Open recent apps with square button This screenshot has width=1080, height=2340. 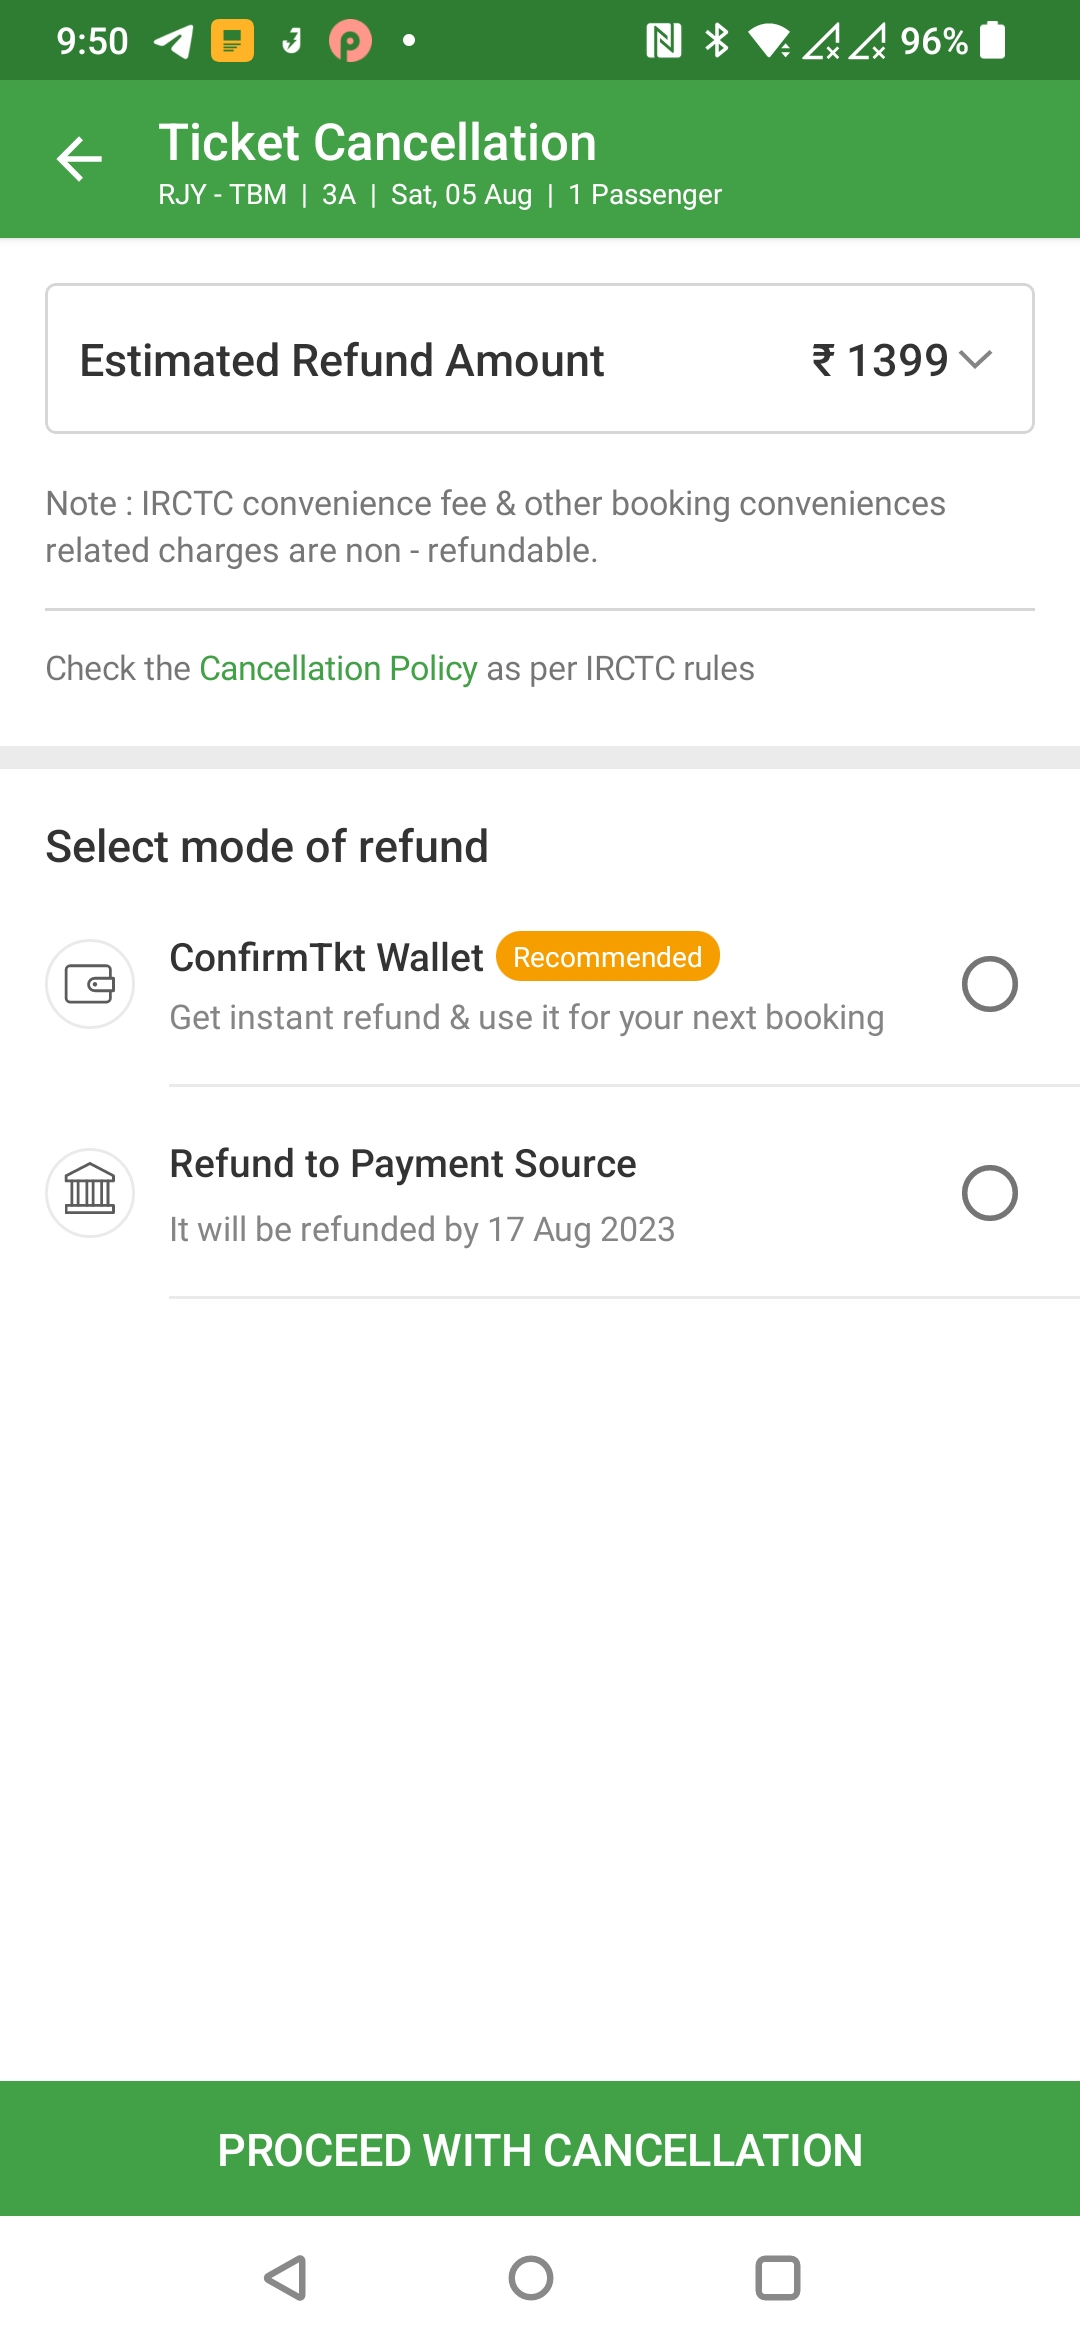pos(777,2278)
